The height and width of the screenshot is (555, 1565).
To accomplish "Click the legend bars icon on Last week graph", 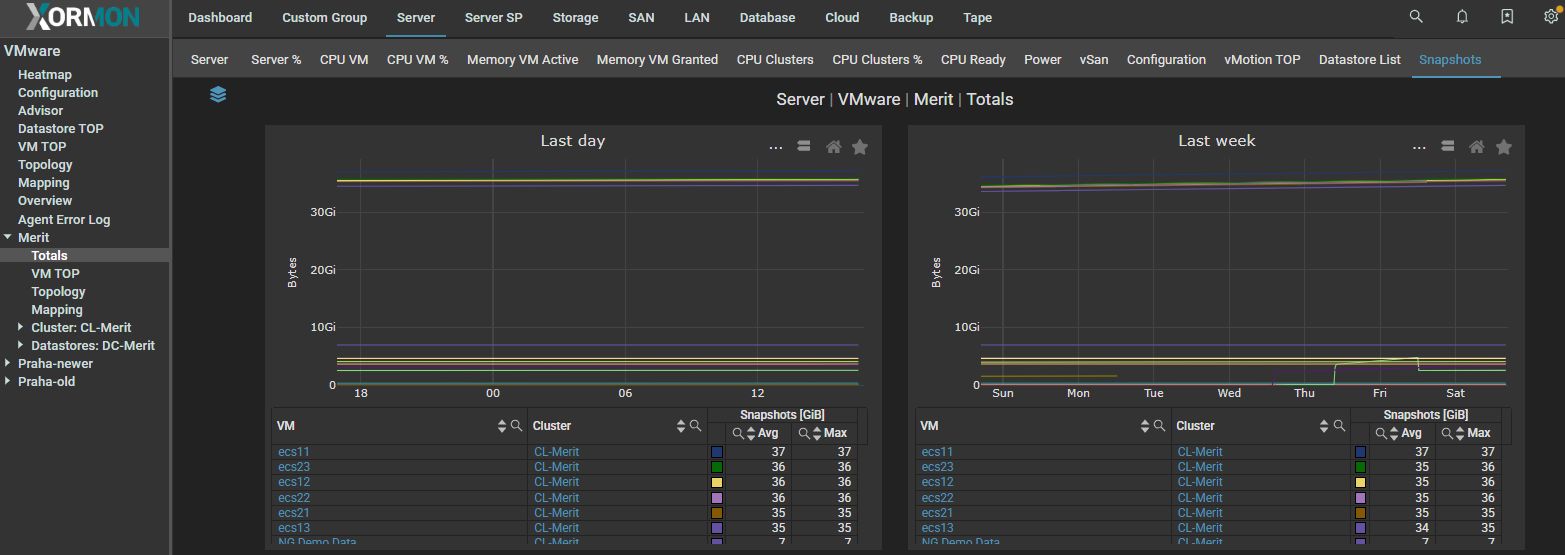I will click(x=1446, y=147).
